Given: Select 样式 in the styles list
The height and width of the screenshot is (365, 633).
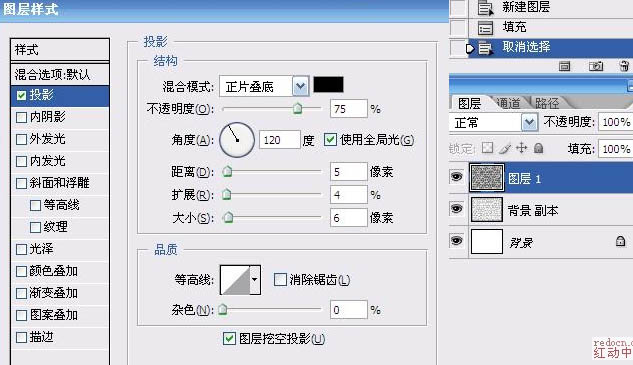Looking at the screenshot, I should 60,50.
